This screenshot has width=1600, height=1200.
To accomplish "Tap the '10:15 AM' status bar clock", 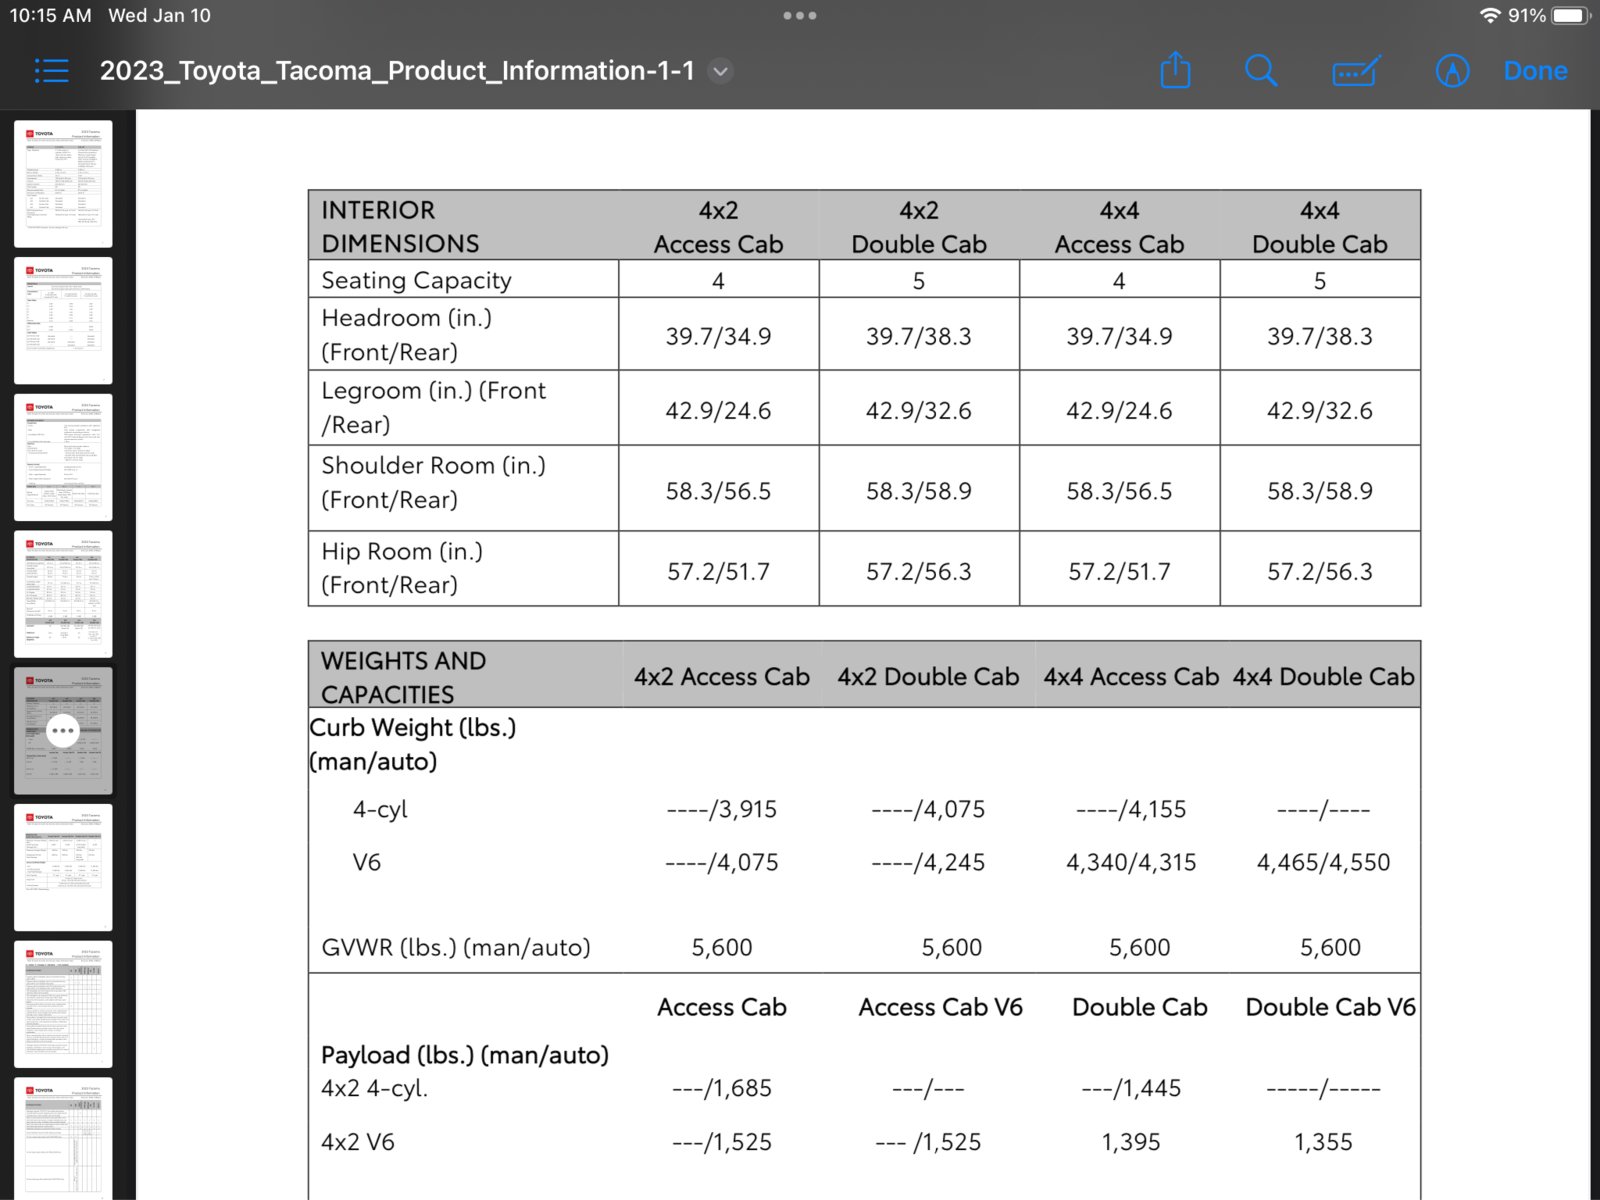I will 50,16.
